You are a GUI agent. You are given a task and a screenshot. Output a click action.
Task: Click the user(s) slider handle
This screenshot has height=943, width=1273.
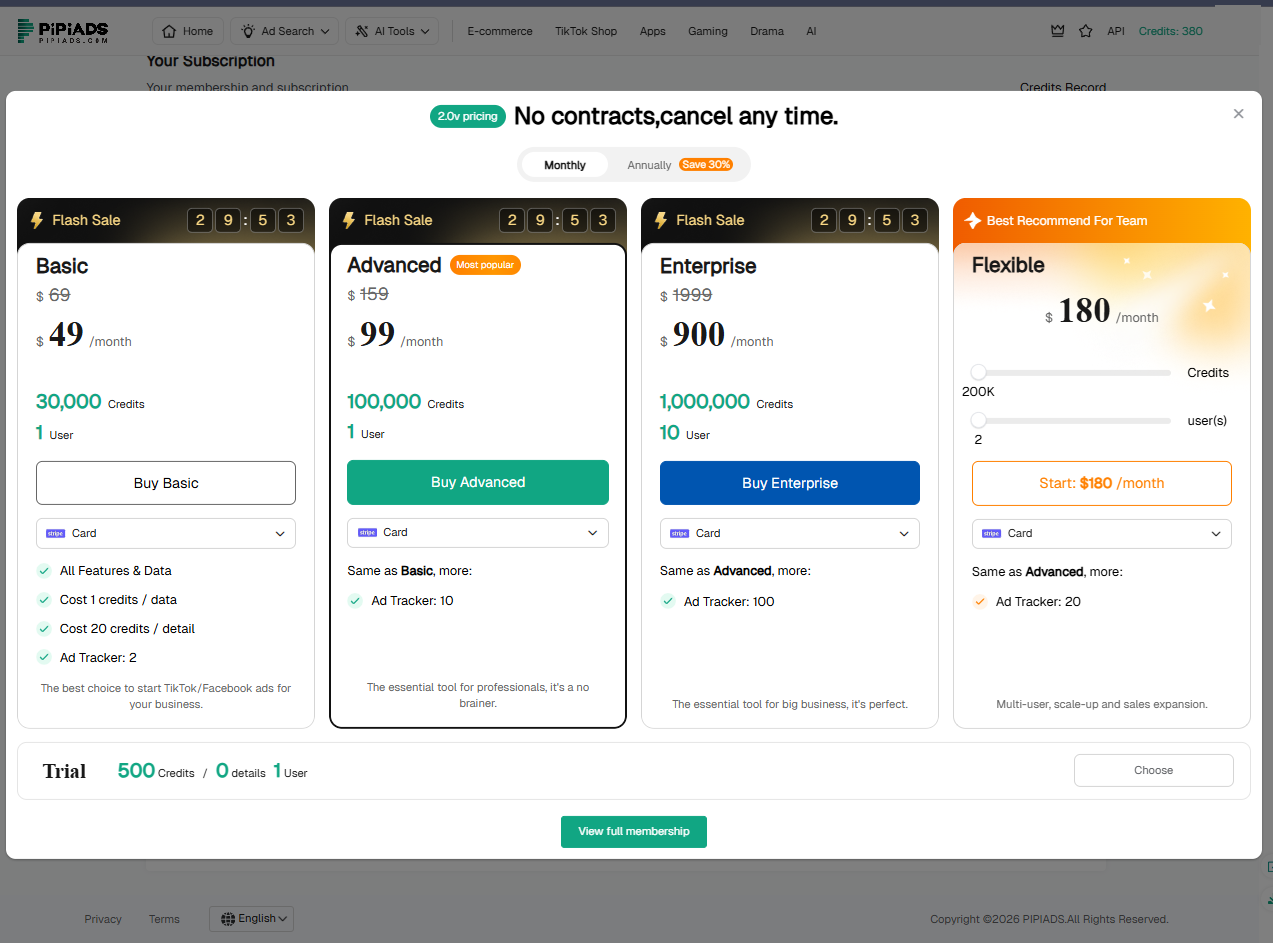click(x=978, y=420)
